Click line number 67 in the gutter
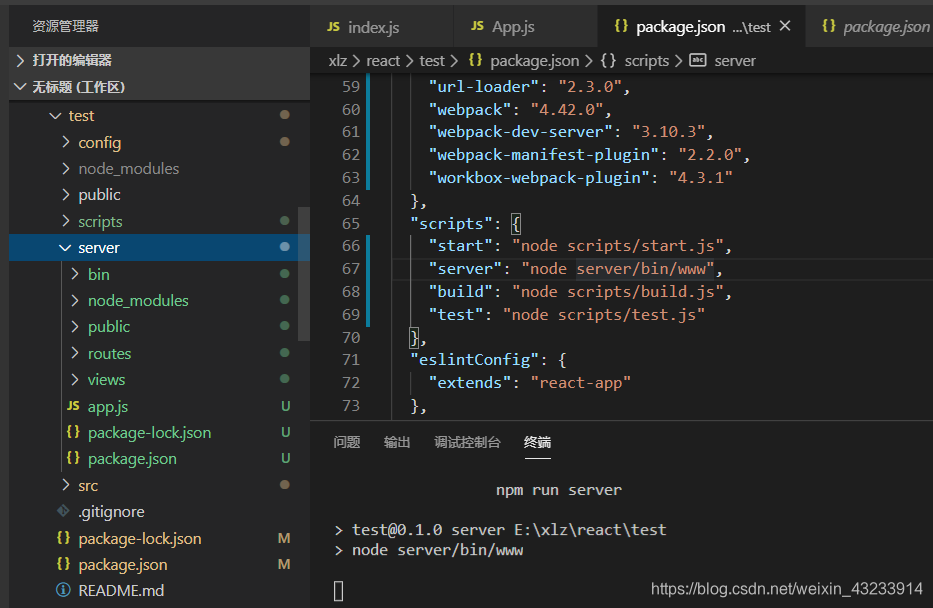 [x=351, y=269]
